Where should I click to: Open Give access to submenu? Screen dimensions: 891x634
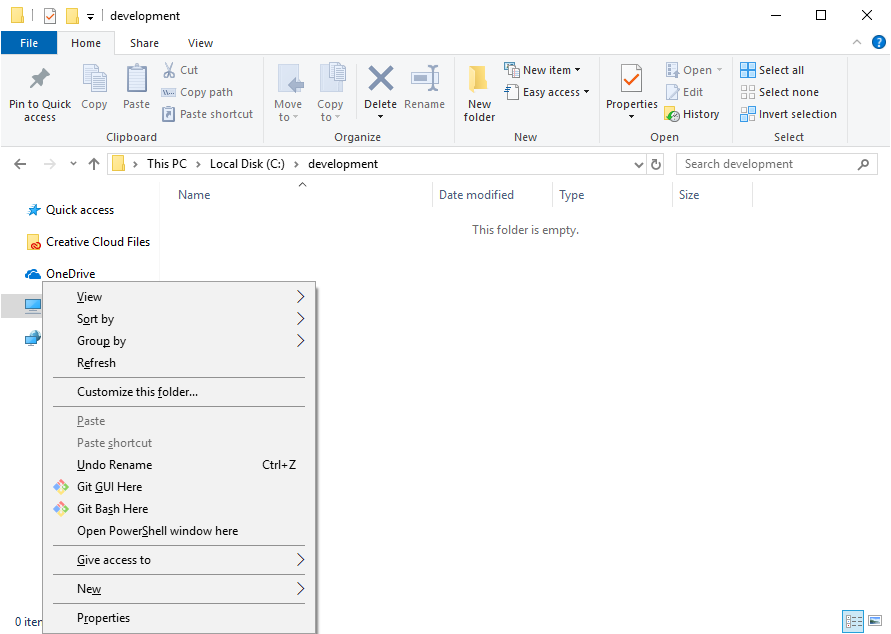click(x=179, y=560)
